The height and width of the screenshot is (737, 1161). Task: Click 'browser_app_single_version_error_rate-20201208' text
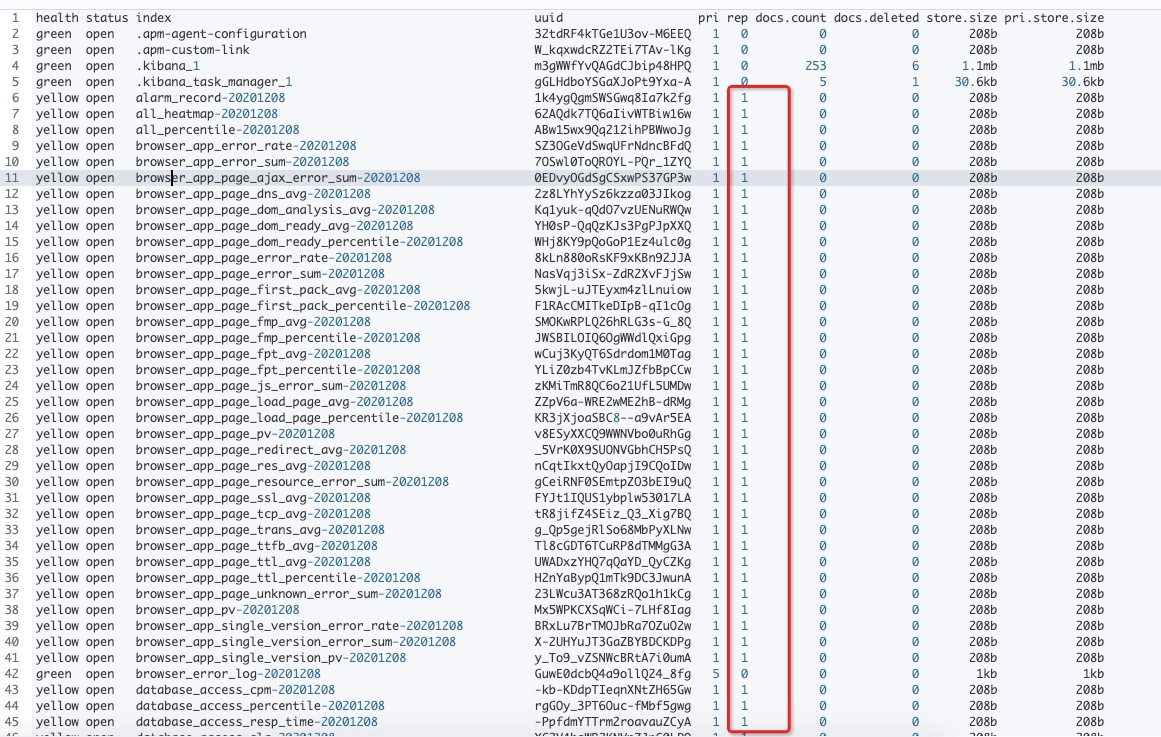pyautogui.click(x=299, y=626)
